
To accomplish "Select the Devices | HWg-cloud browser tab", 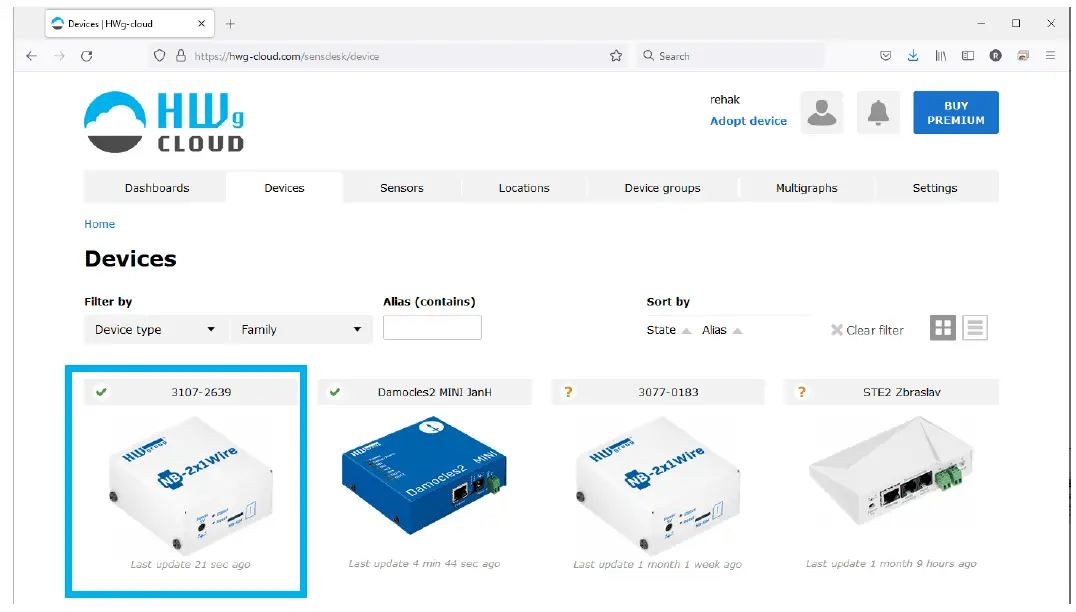I will (130, 24).
